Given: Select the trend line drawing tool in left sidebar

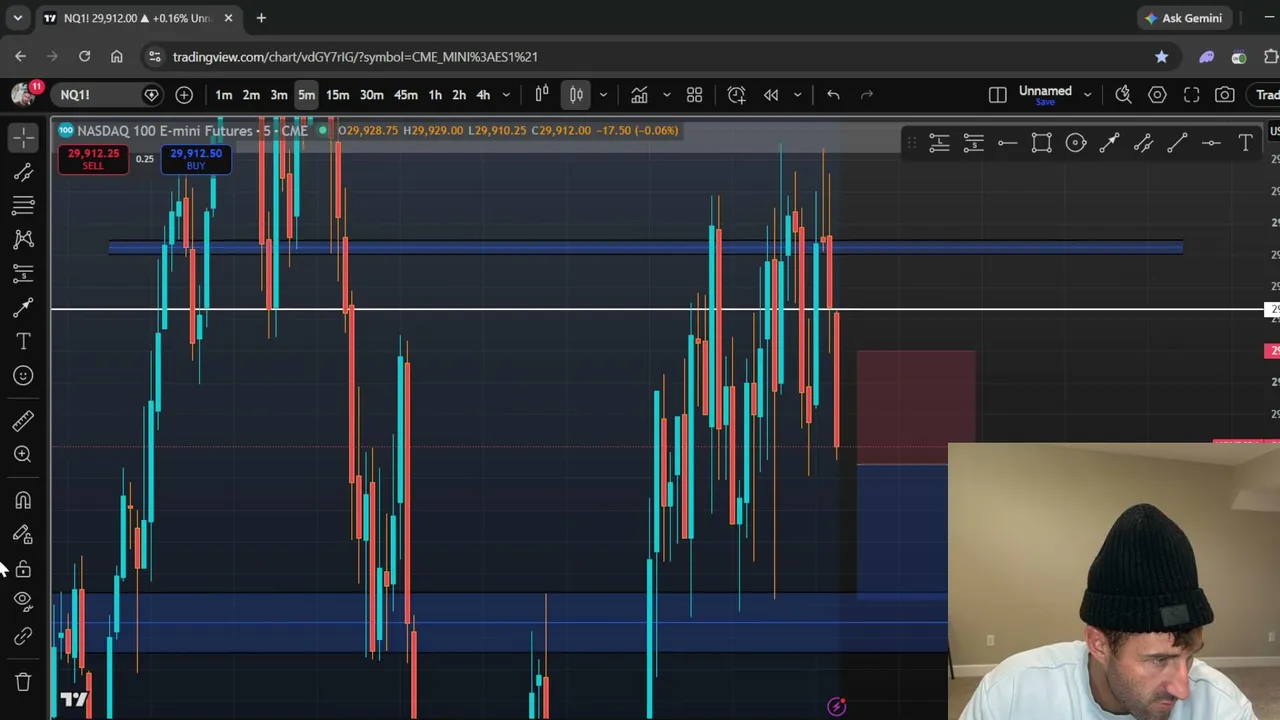Looking at the screenshot, I should tap(23, 172).
